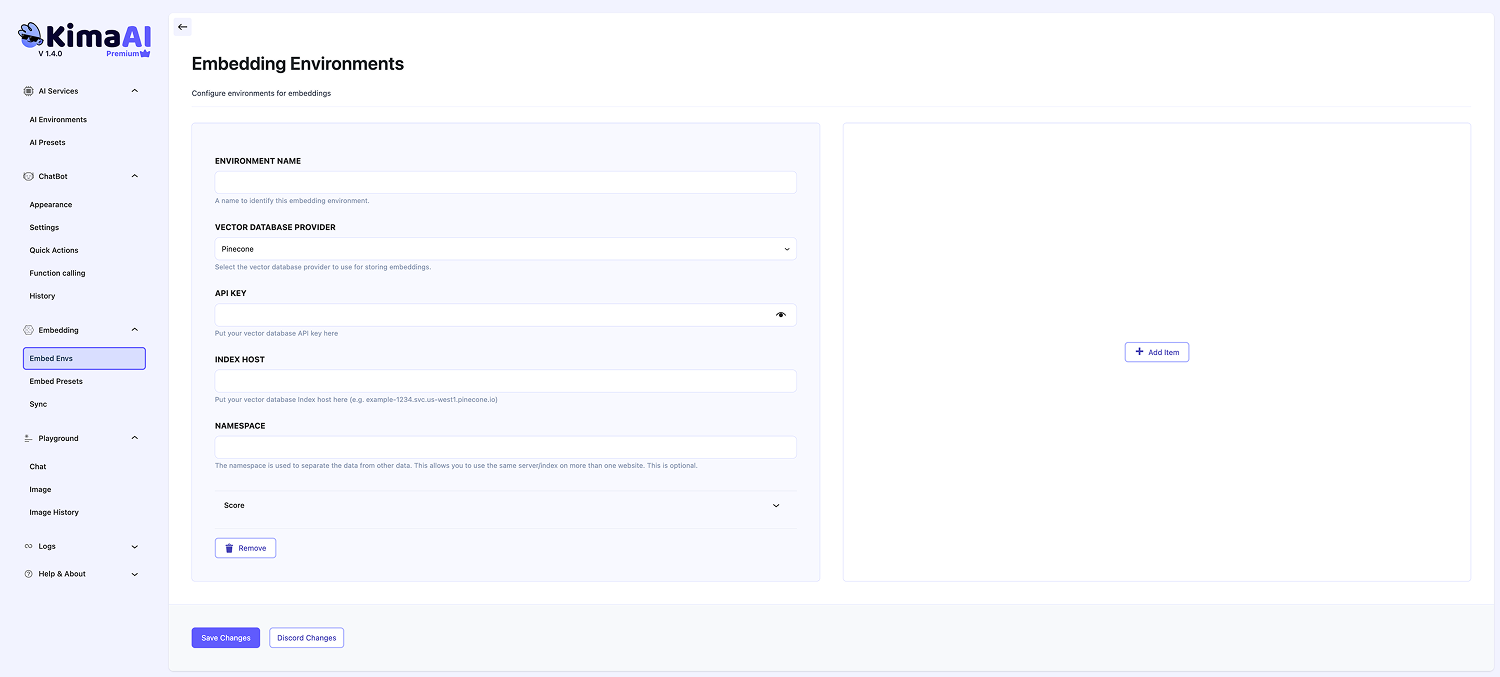1500x677 pixels.
Task: Click the Help & About icon
Action: click(x=27, y=573)
